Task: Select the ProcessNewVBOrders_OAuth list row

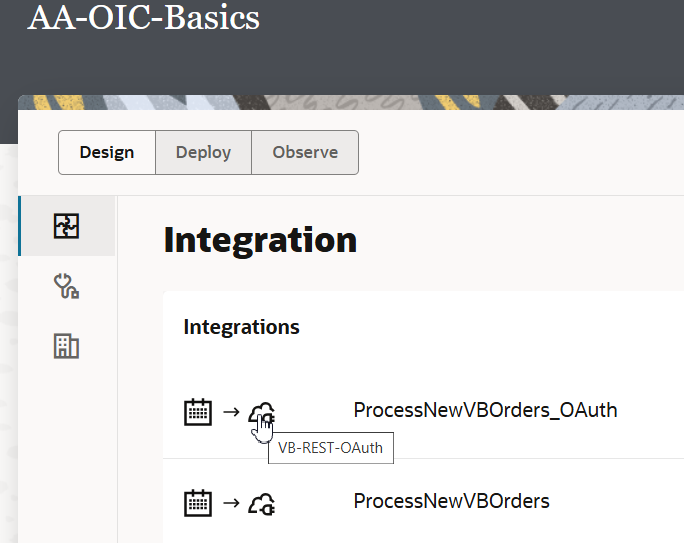Action: (x=423, y=412)
